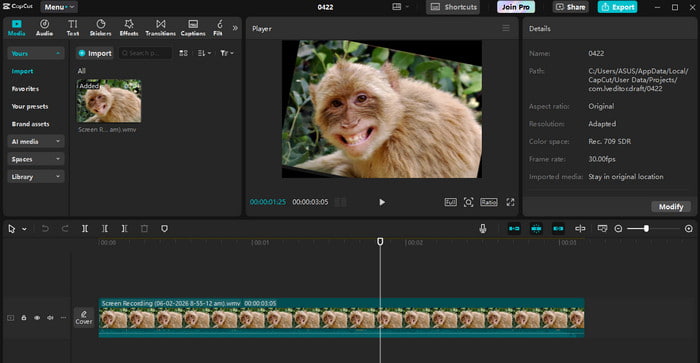Open the layout selector dropdown in title bar
The image size is (700, 363).
pyautogui.click(x=400, y=7)
